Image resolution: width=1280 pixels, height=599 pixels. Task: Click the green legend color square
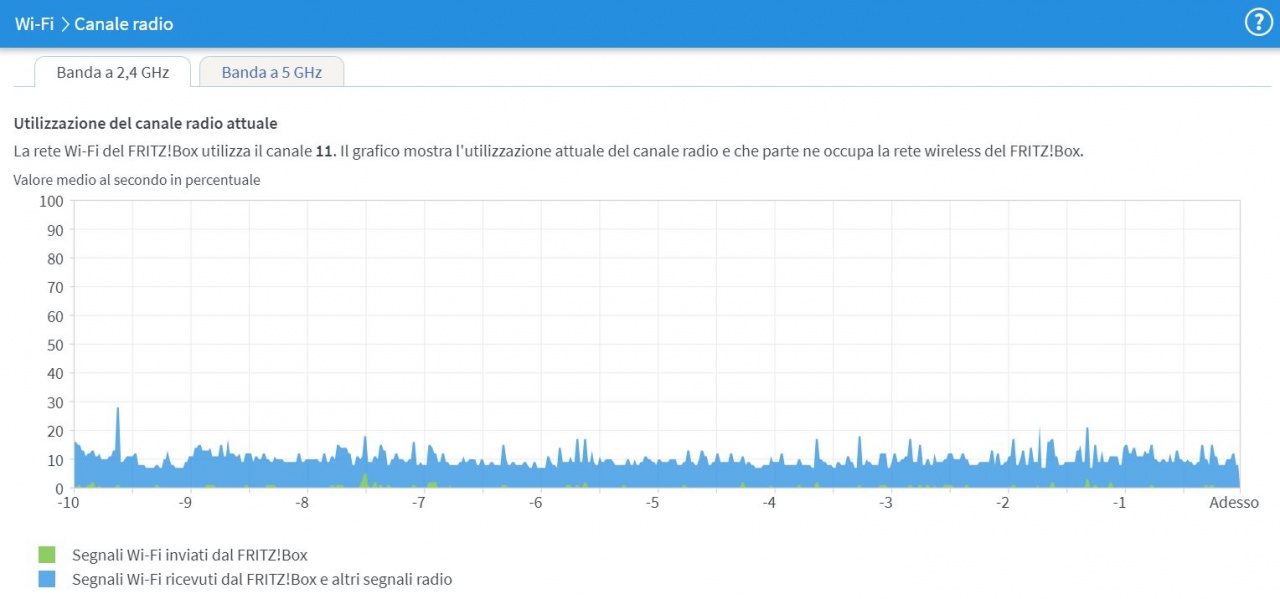click(47, 554)
